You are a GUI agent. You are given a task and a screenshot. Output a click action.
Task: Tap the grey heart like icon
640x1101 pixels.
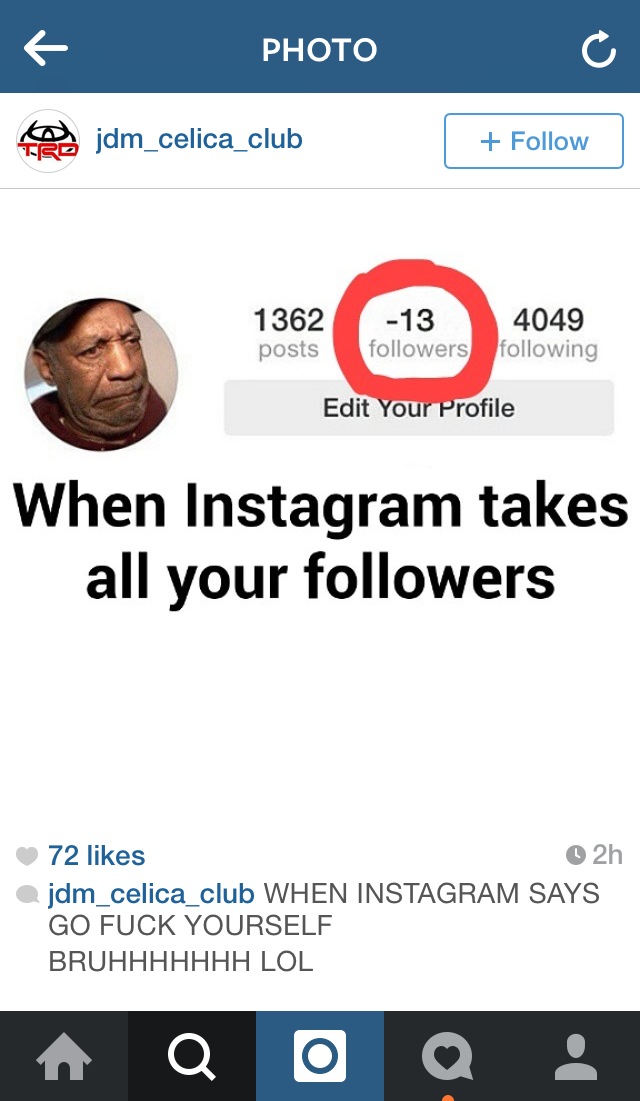26,856
